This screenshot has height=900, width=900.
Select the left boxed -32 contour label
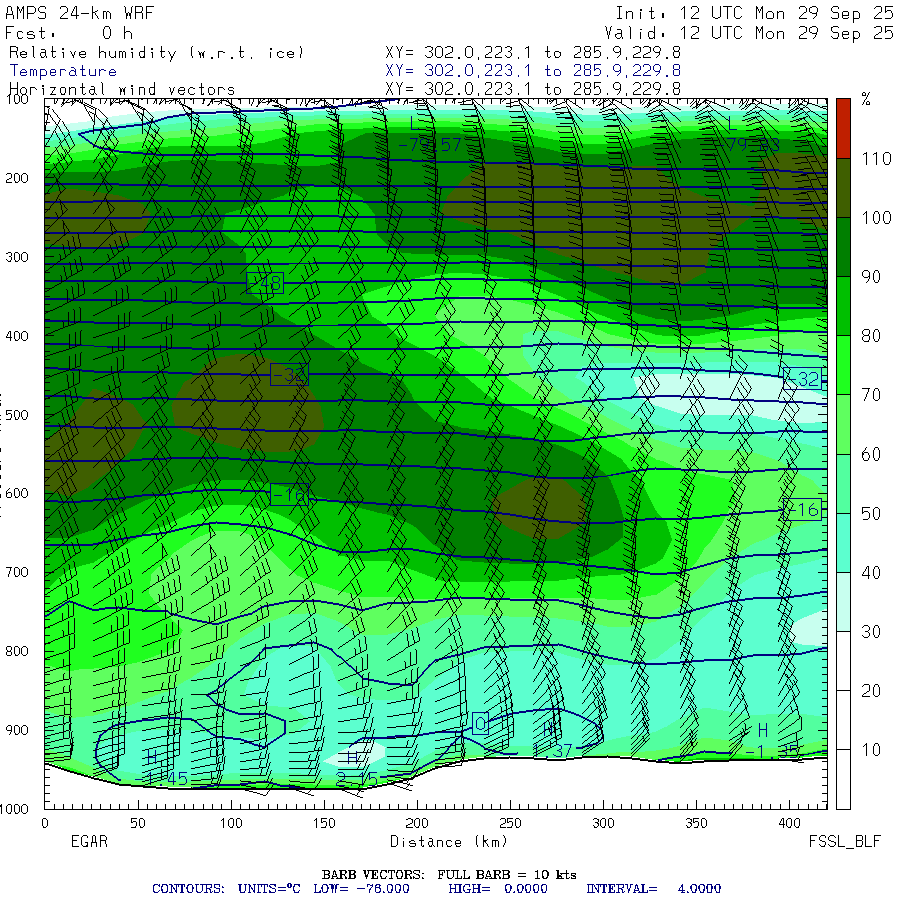click(x=289, y=375)
